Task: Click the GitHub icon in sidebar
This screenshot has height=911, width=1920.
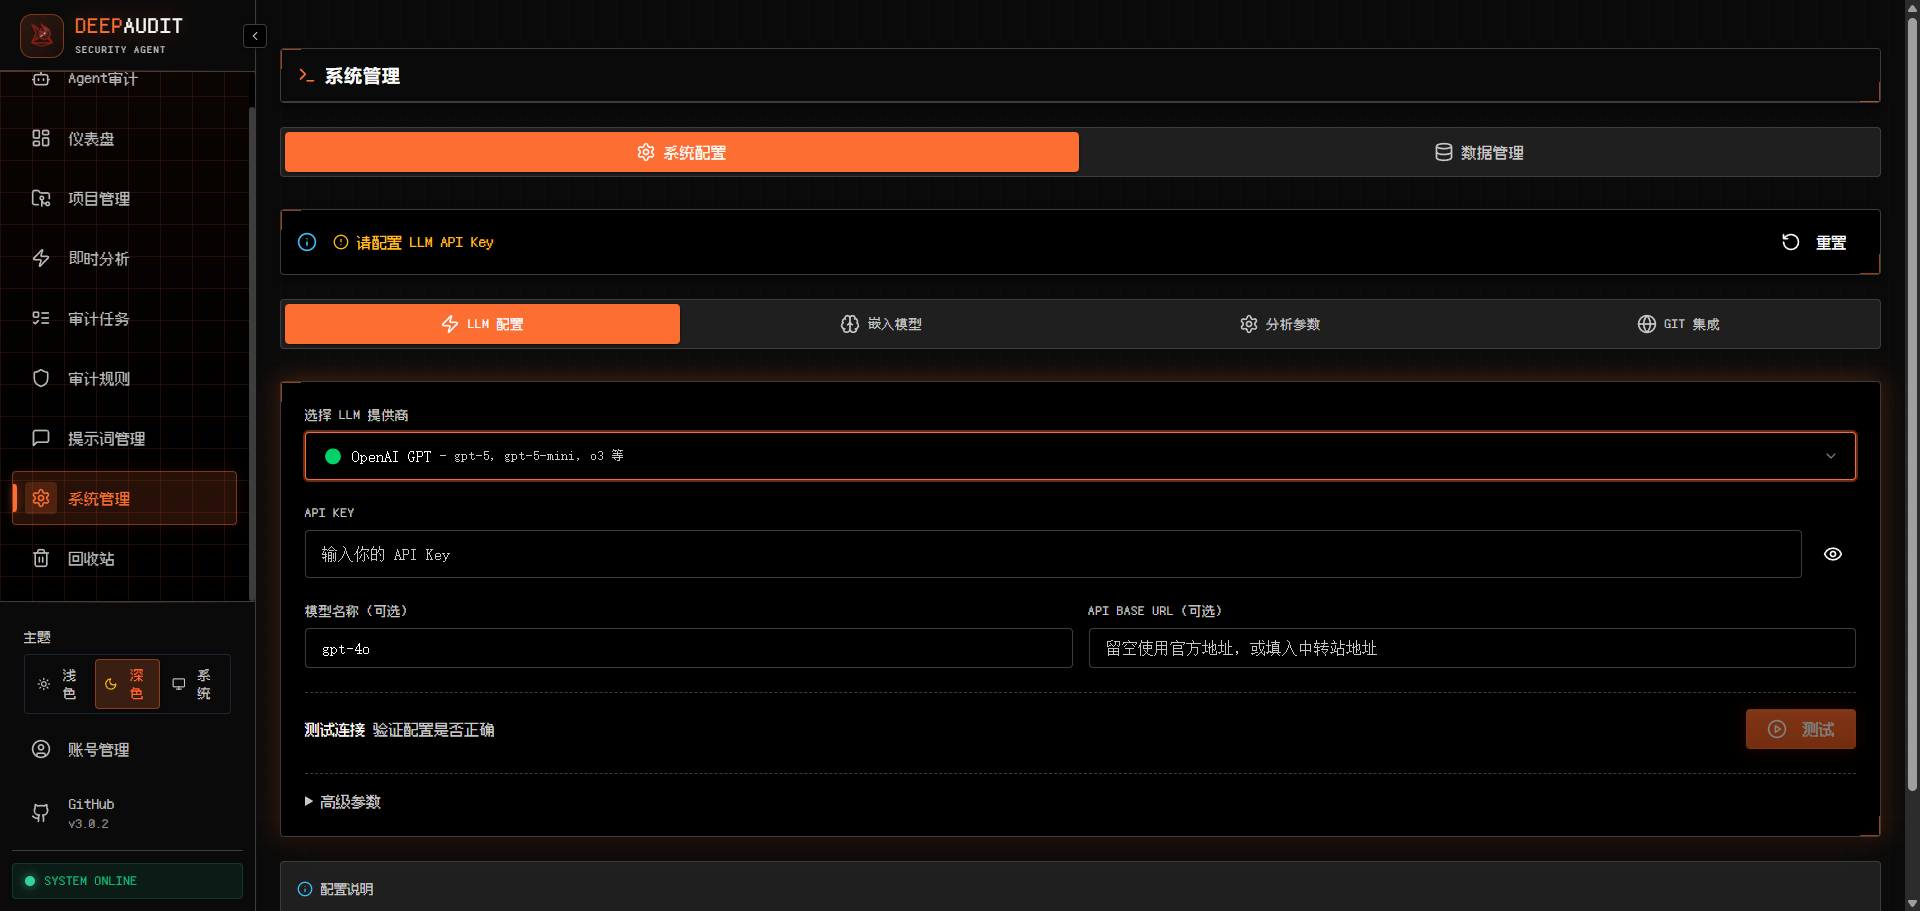Action: click(41, 813)
